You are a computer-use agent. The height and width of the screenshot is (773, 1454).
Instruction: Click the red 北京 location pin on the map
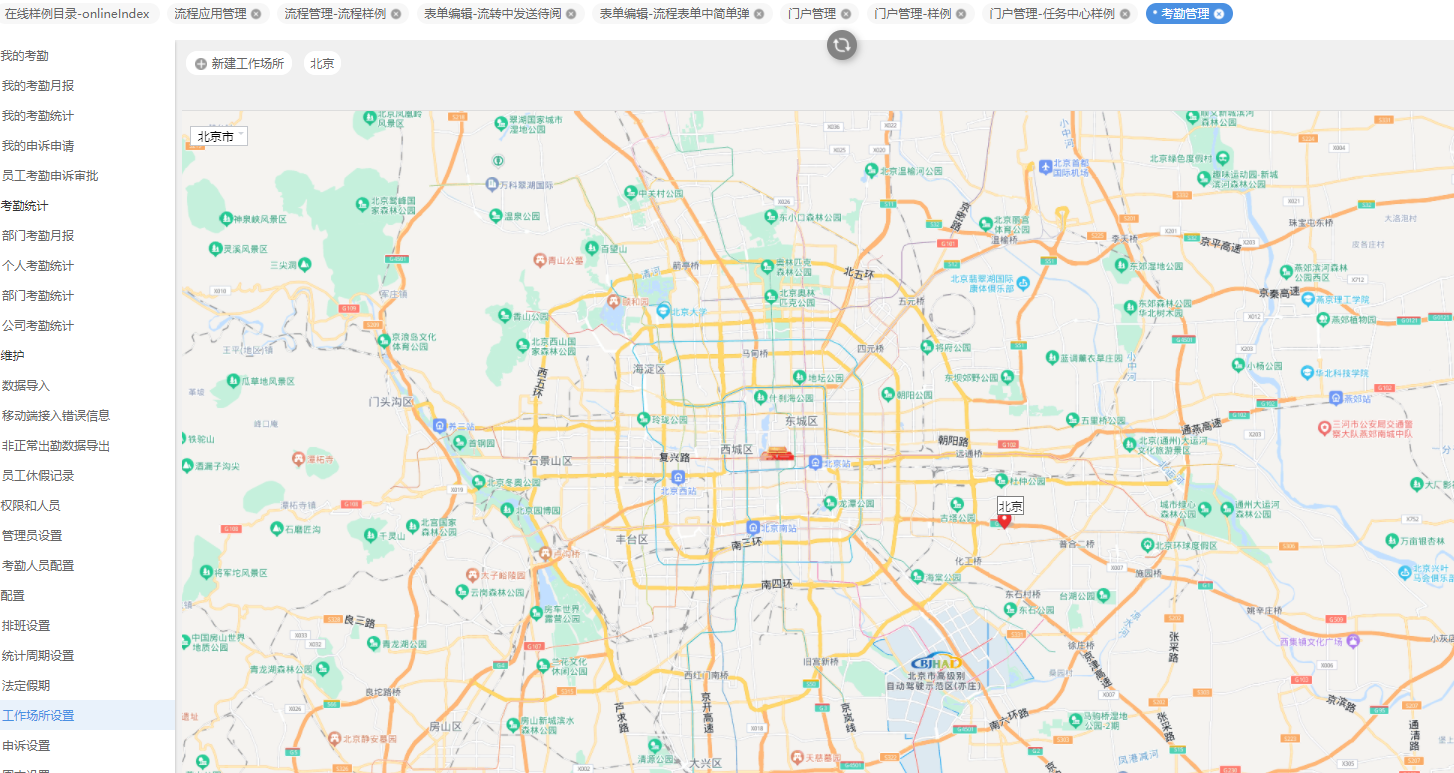(x=1005, y=521)
